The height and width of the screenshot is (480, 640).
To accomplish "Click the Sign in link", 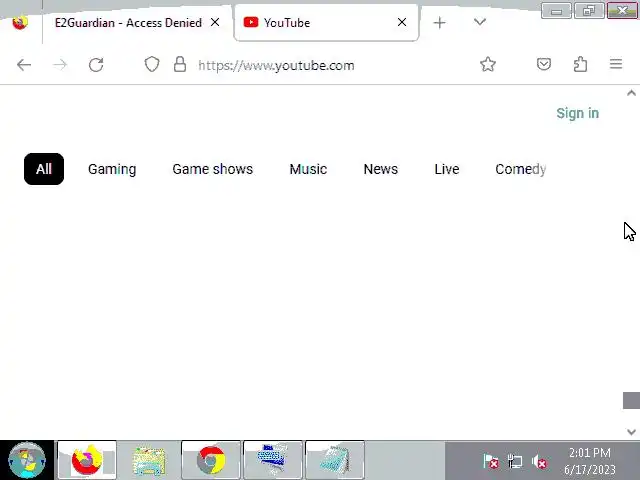I will pyautogui.click(x=578, y=113).
